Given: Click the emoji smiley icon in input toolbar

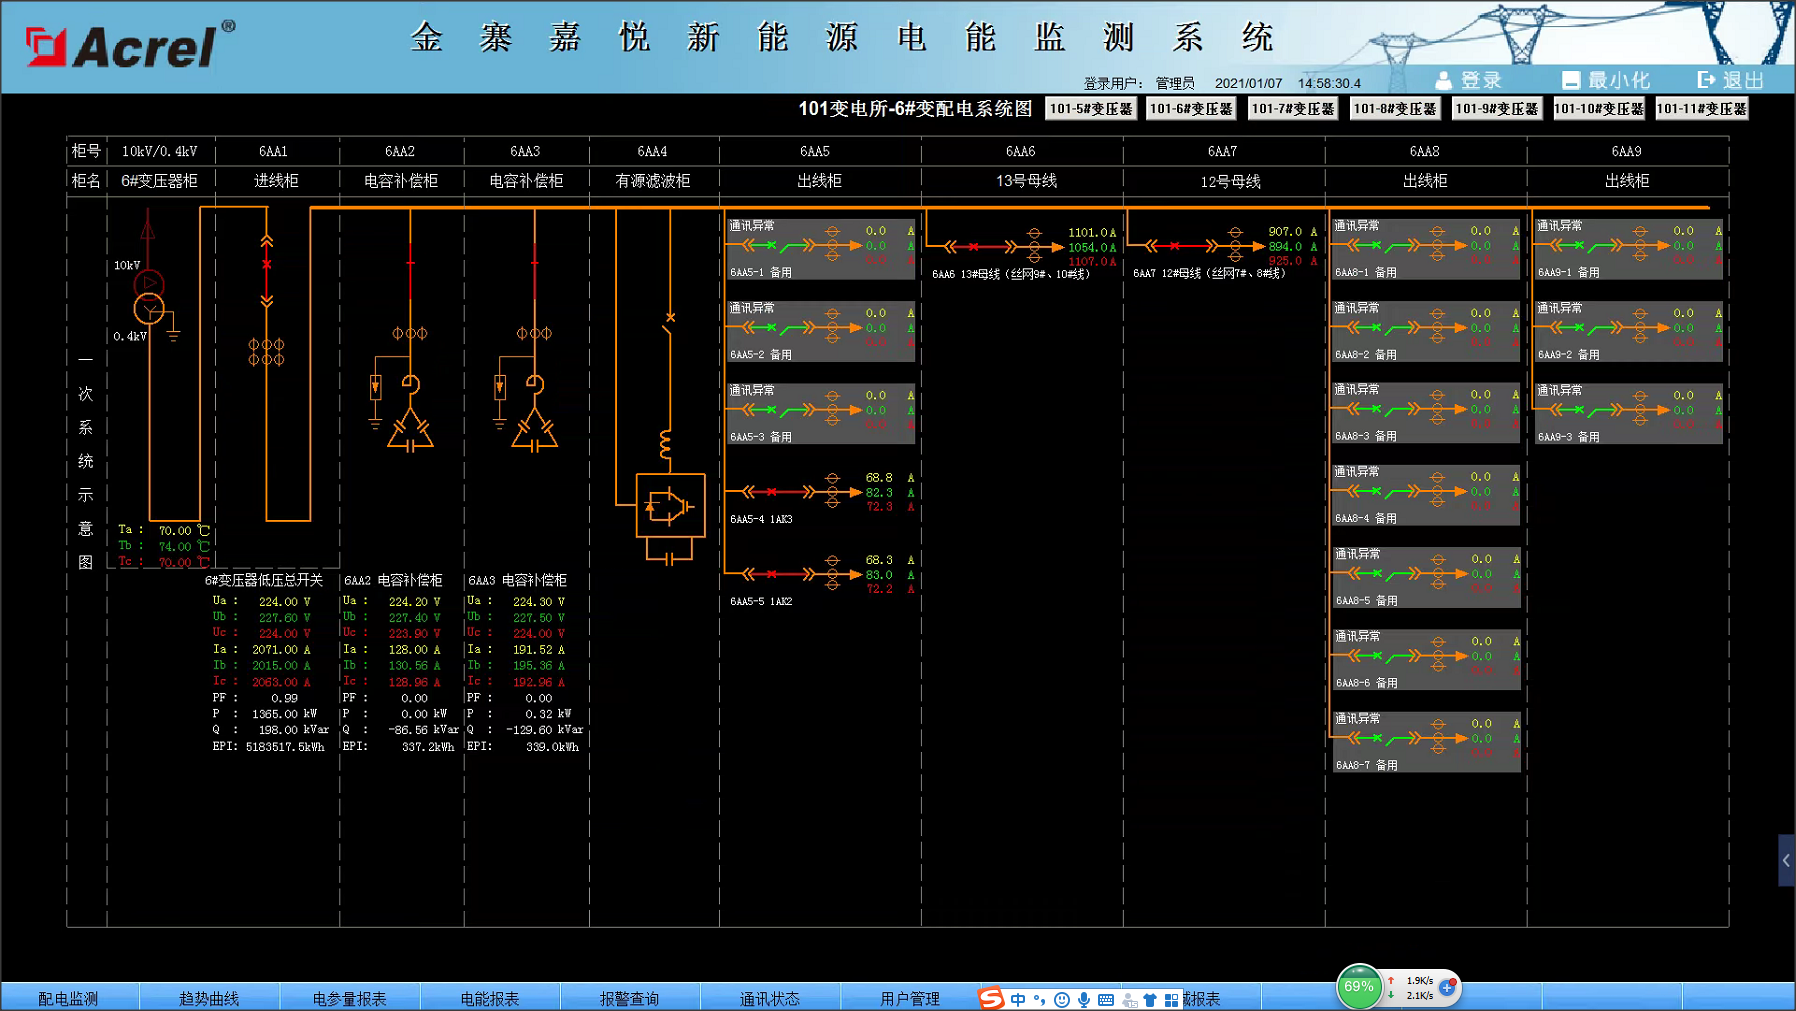Looking at the screenshot, I should coord(1062,999).
